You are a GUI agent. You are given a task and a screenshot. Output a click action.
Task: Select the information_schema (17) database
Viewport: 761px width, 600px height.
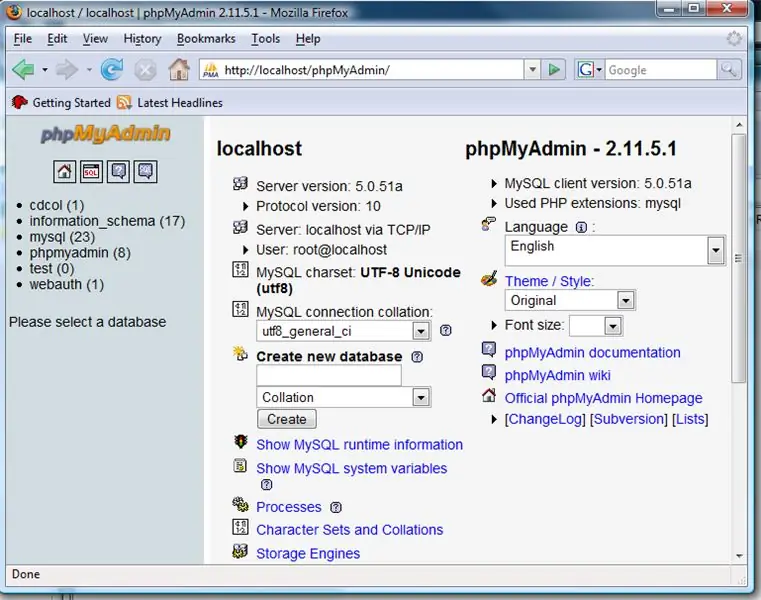click(x=107, y=221)
